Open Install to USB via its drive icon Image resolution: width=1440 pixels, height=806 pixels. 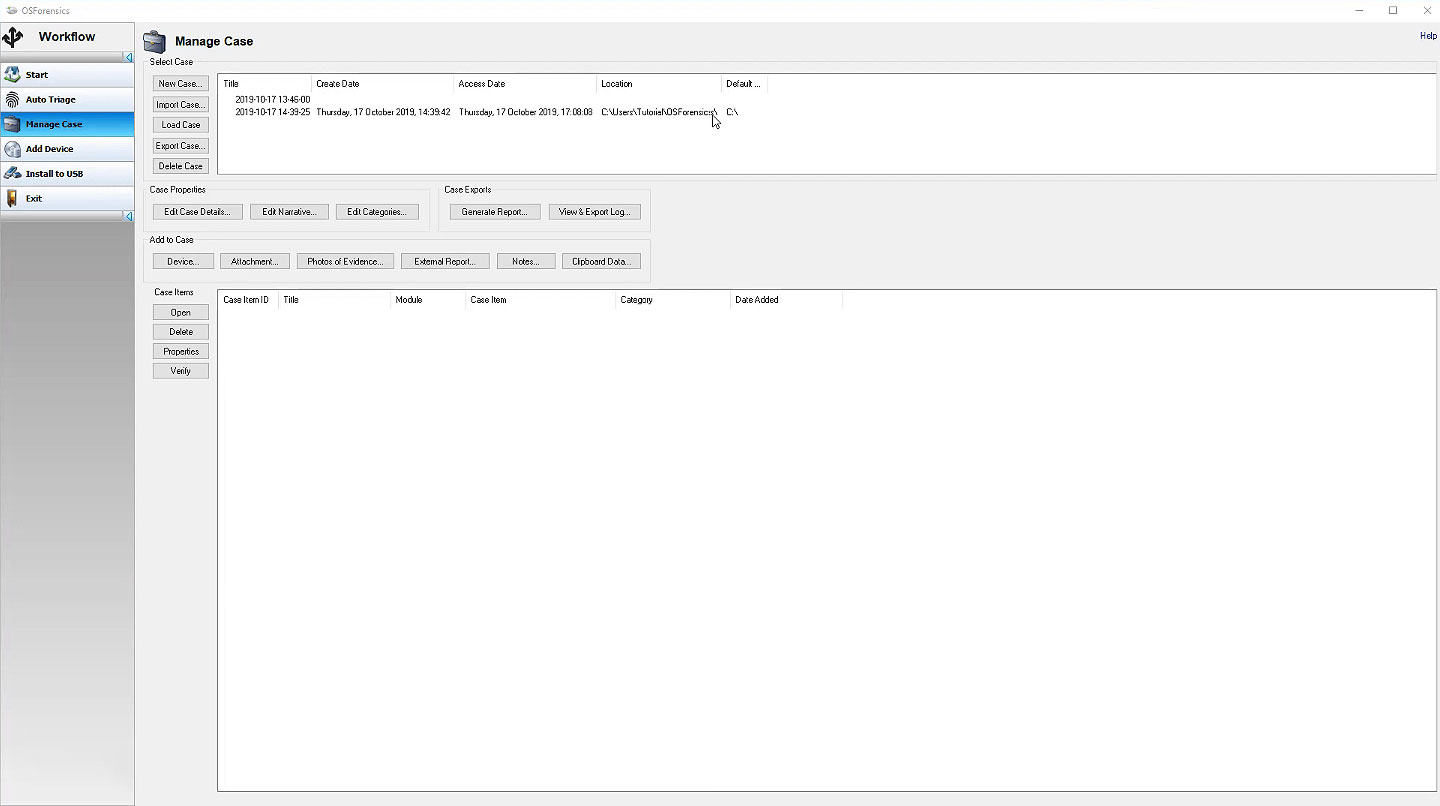tap(12, 174)
